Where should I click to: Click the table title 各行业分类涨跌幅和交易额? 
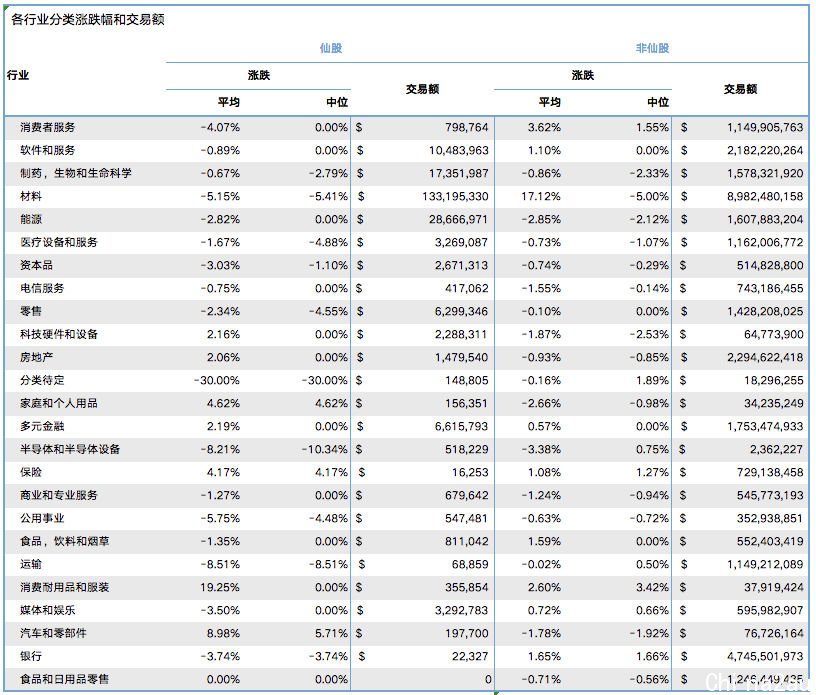click(x=87, y=20)
